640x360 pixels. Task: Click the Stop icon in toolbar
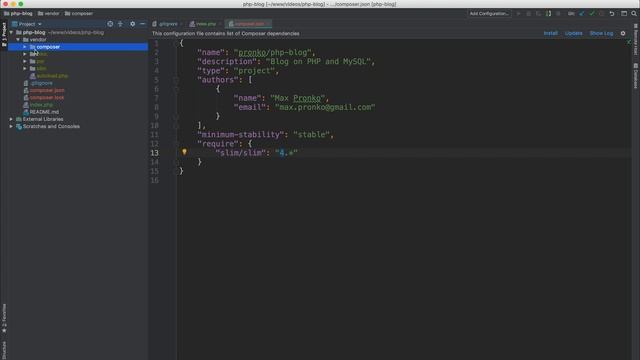pos(558,13)
